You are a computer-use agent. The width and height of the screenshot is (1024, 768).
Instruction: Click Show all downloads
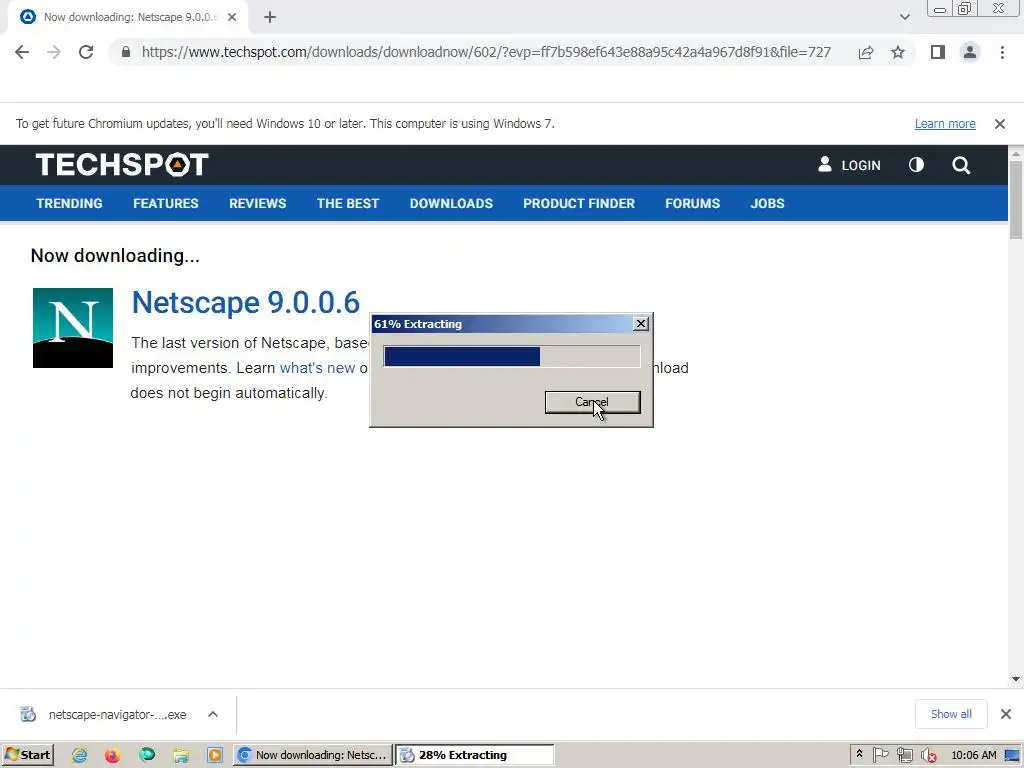[951, 714]
